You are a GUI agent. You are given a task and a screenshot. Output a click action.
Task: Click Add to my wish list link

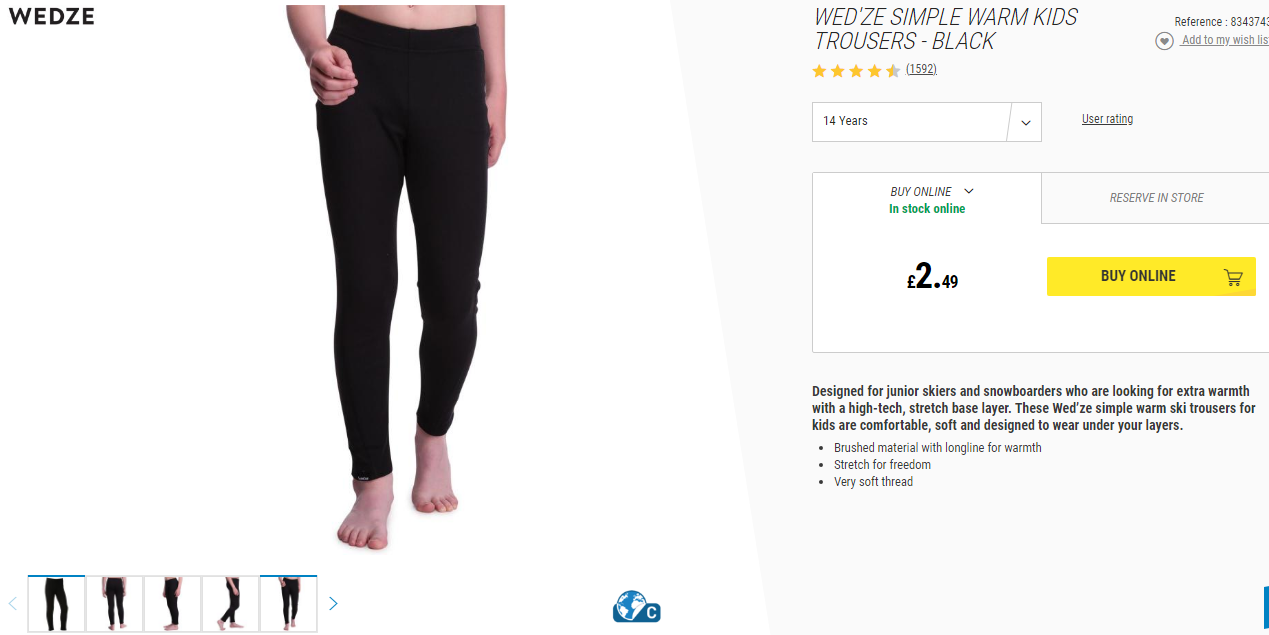point(1225,40)
